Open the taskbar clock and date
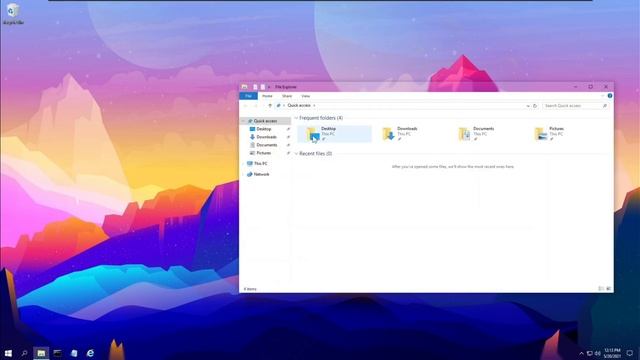The image size is (640, 360). pyautogui.click(x=612, y=353)
